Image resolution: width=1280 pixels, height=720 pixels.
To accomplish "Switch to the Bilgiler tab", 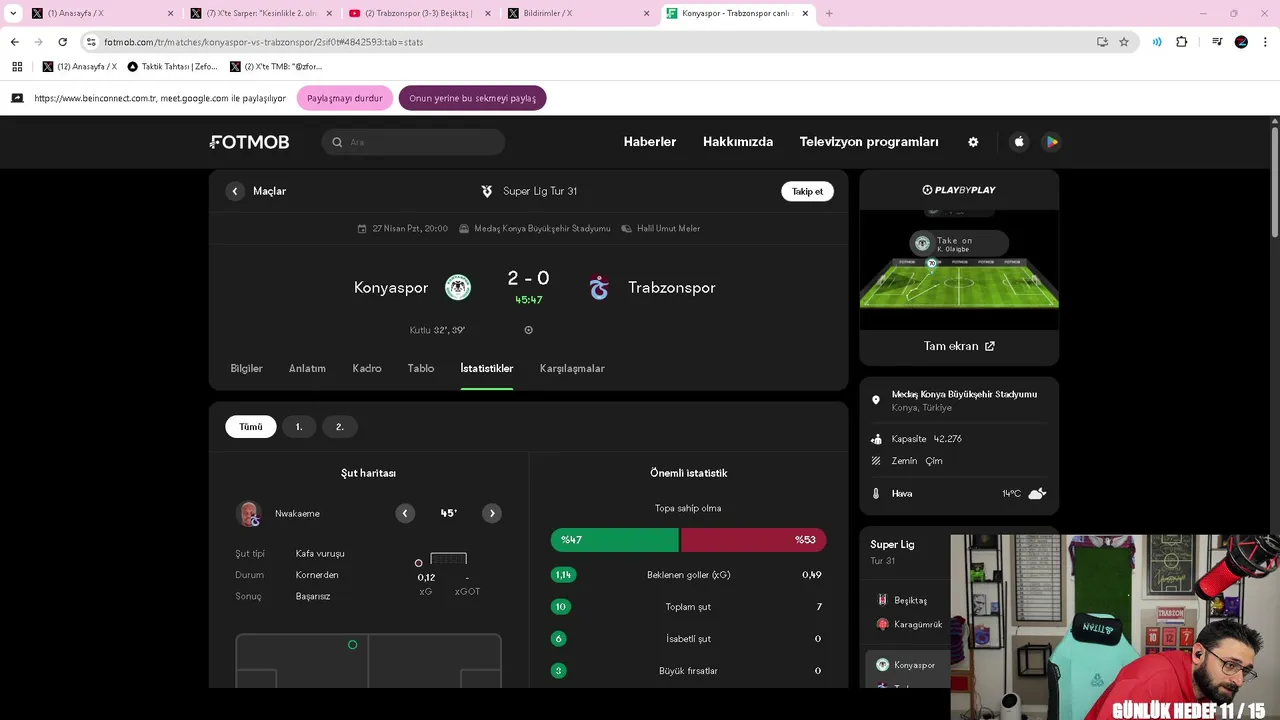I will click(x=246, y=368).
